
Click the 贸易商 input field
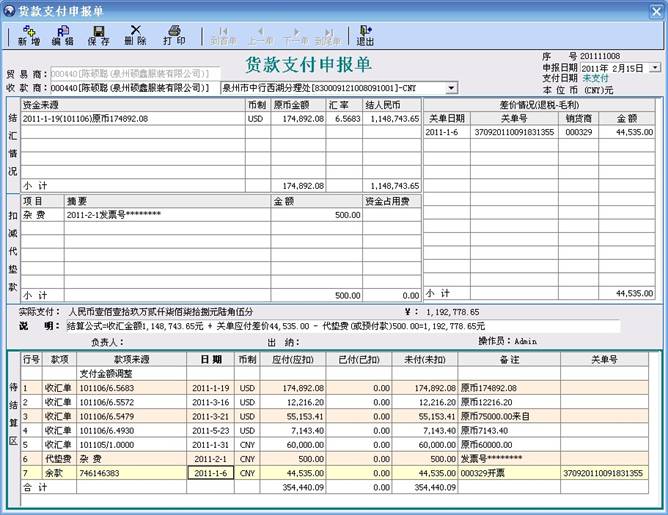point(135,74)
